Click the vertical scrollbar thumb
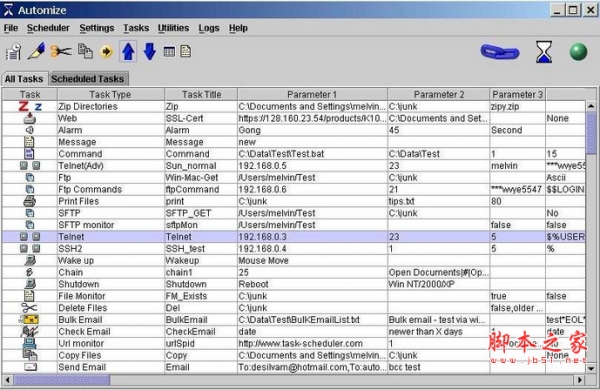Image resolution: width=600 pixels, height=390 pixels. click(591, 133)
